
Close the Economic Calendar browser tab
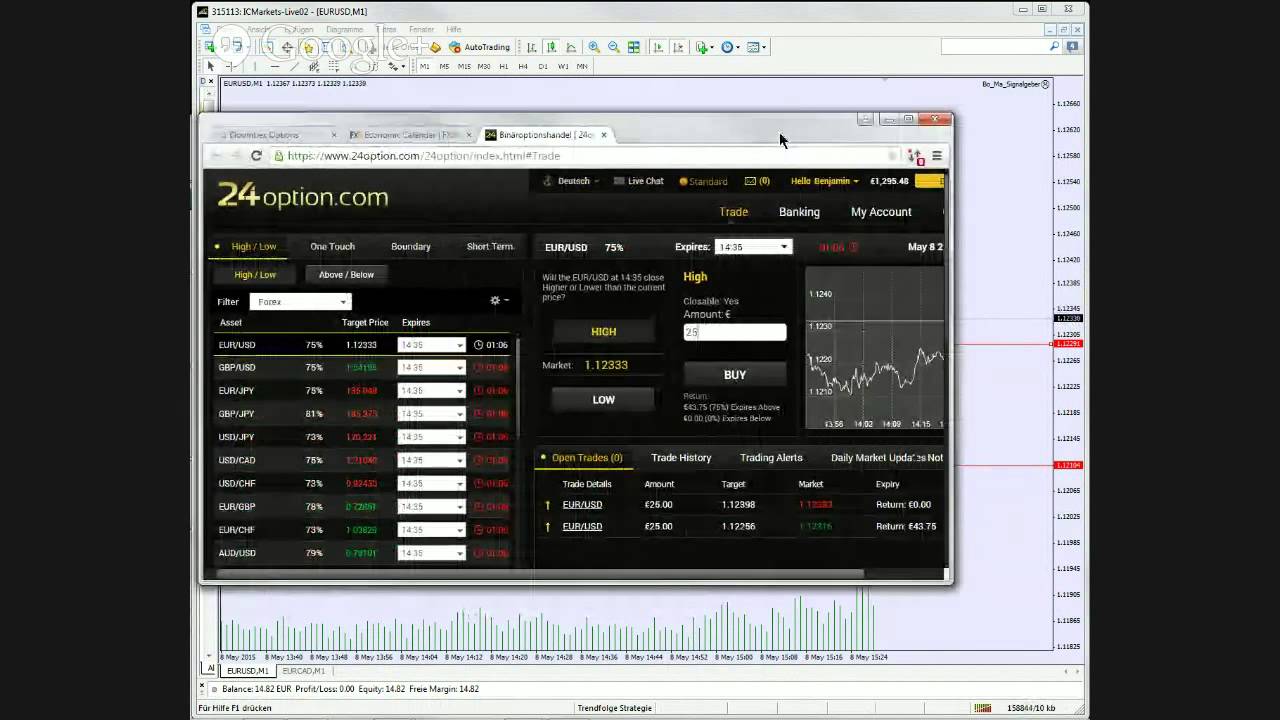coord(468,135)
